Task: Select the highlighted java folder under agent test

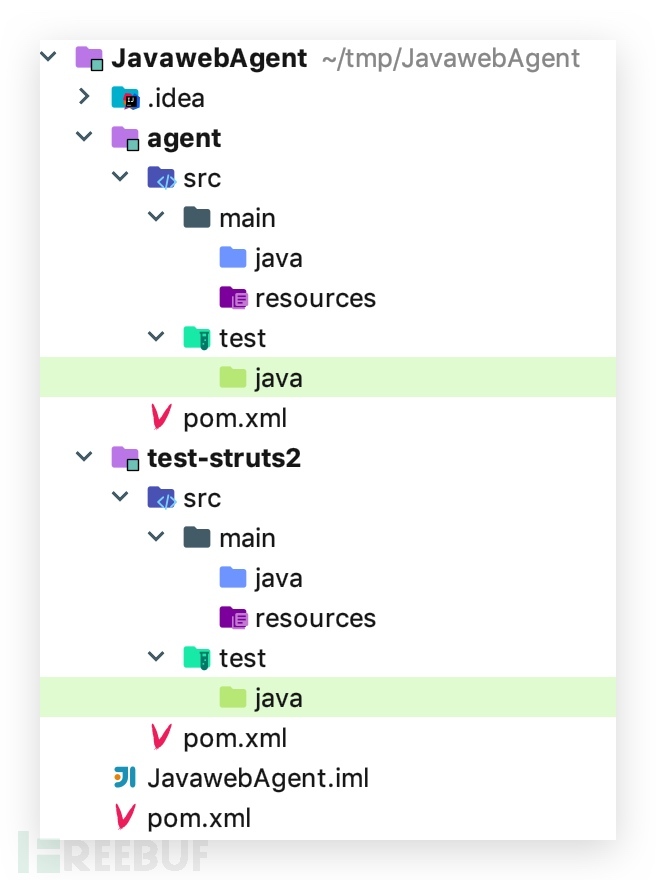Action: 278,378
